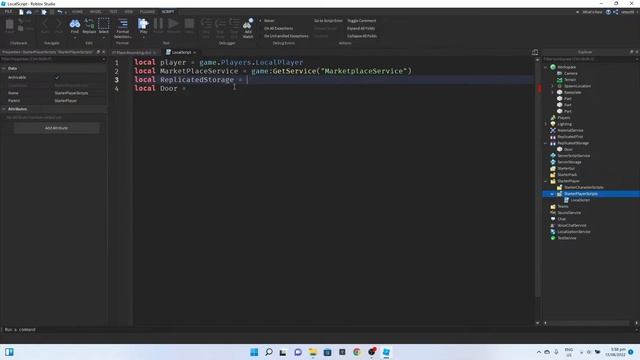Open the Replace tool in Edit group
Screen dimensions: 640x360
click(x=89, y=26)
